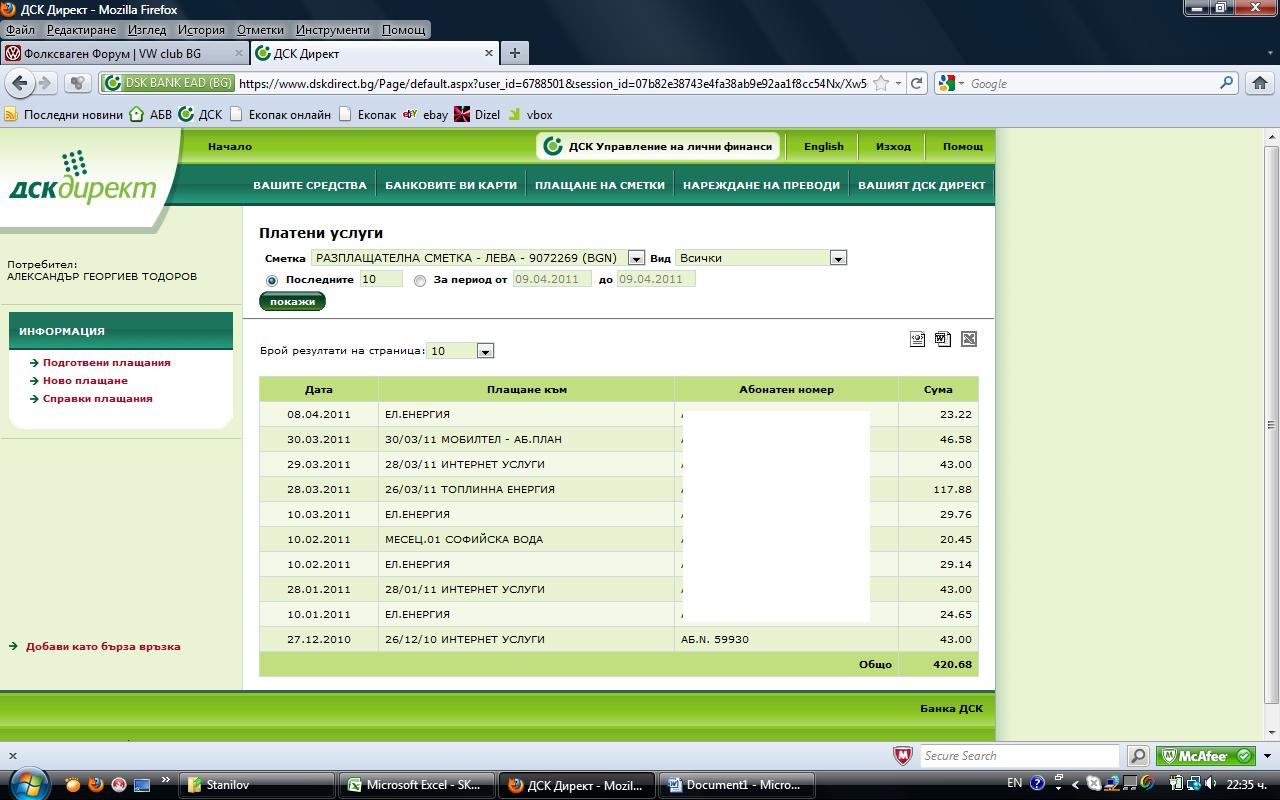Expand the results per page dropdown

(x=485, y=351)
